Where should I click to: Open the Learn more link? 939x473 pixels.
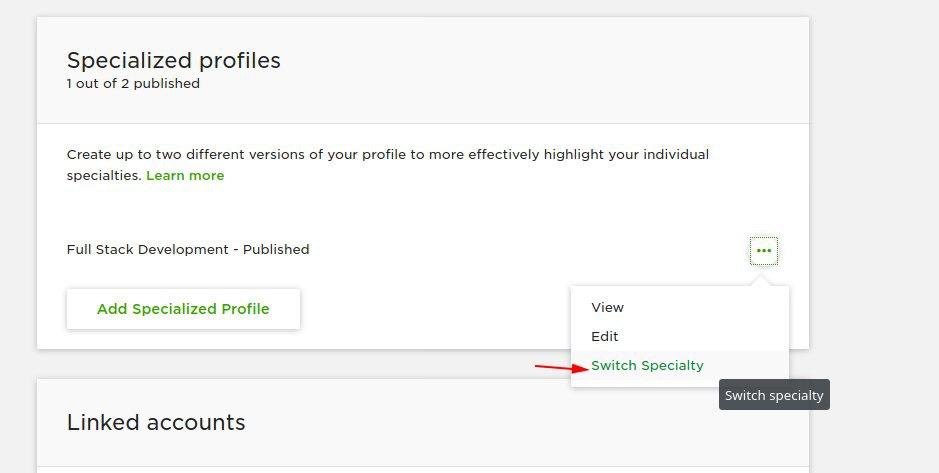[185, 175]
